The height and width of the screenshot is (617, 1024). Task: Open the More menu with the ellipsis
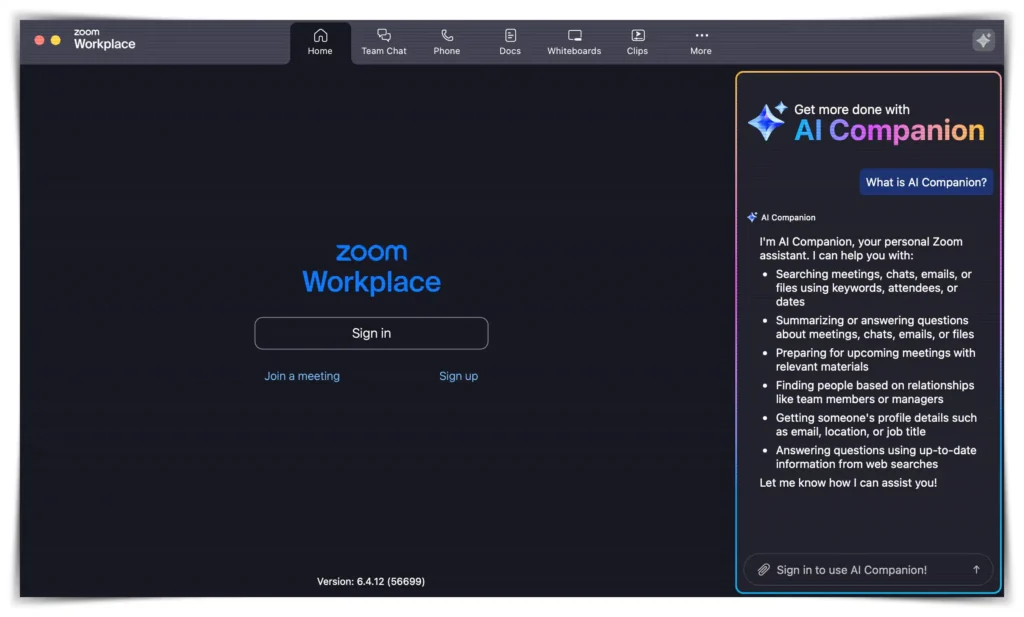(700, 34)
